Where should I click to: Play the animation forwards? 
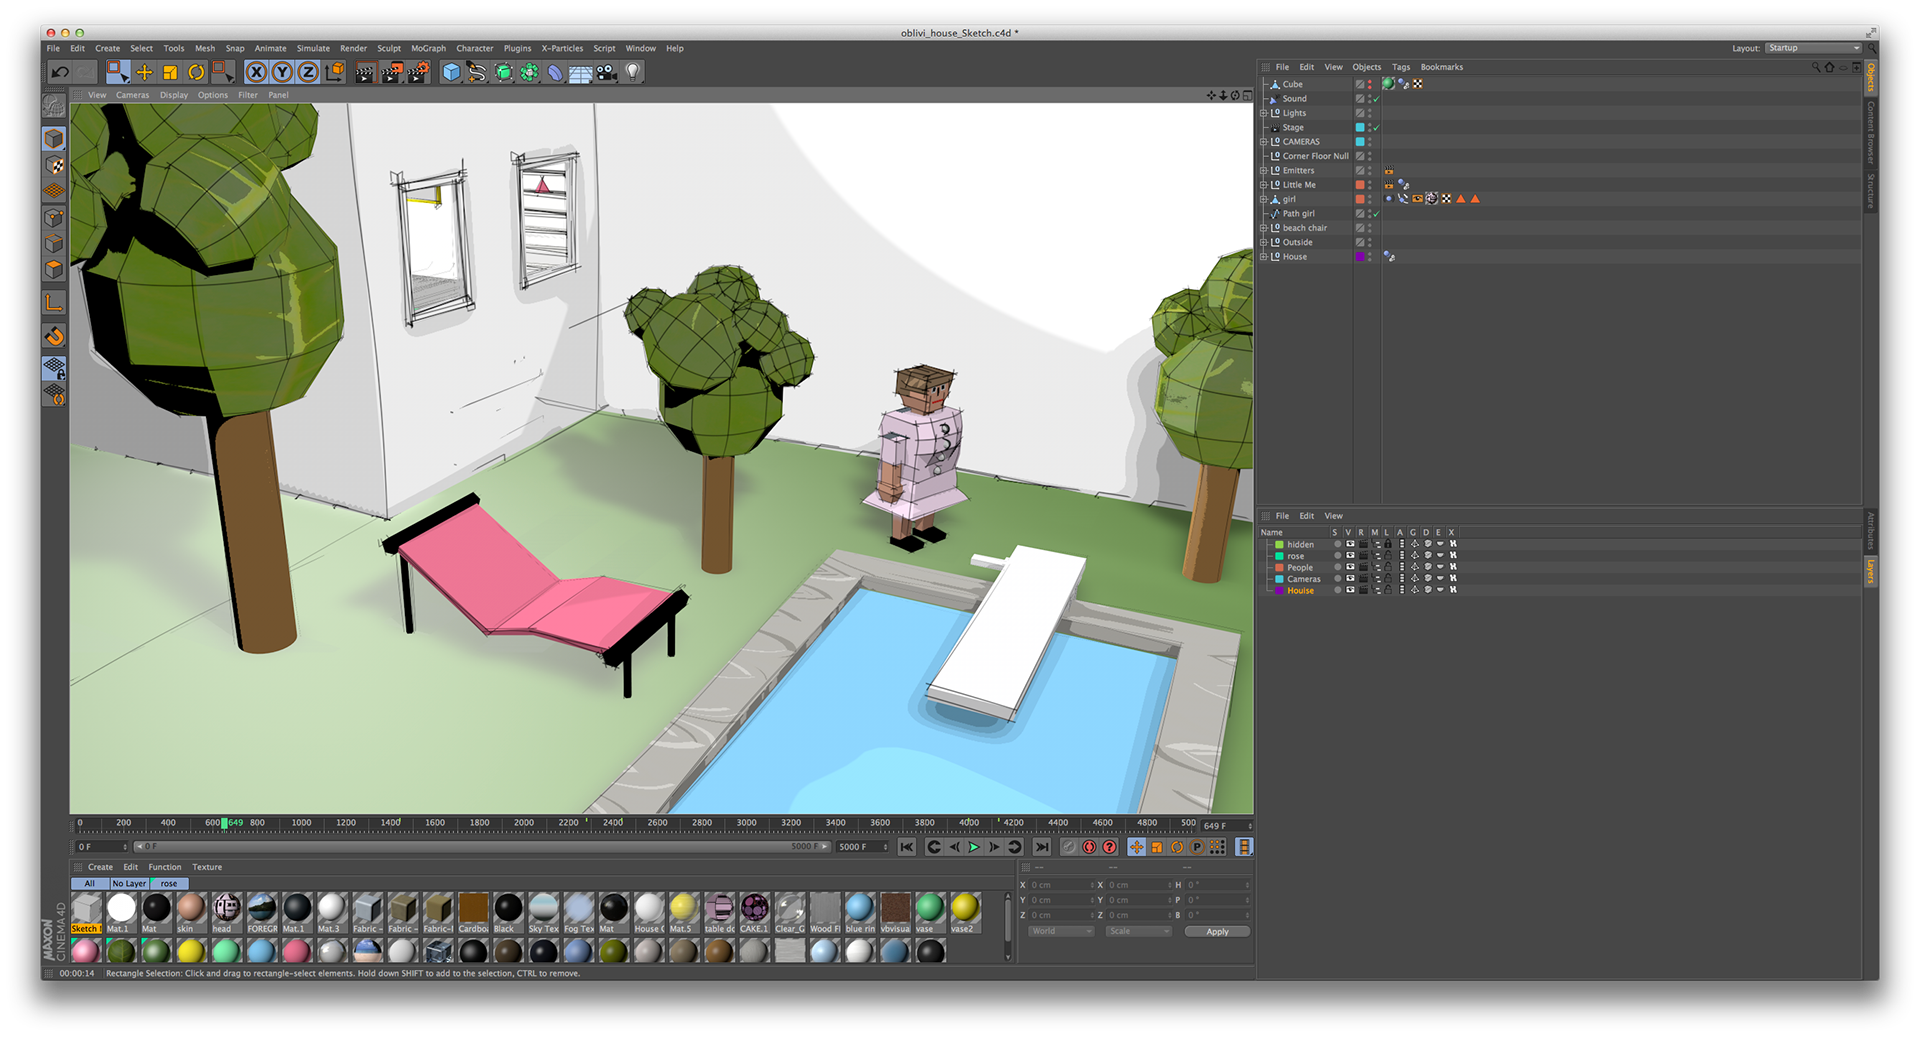coord(973,847)
